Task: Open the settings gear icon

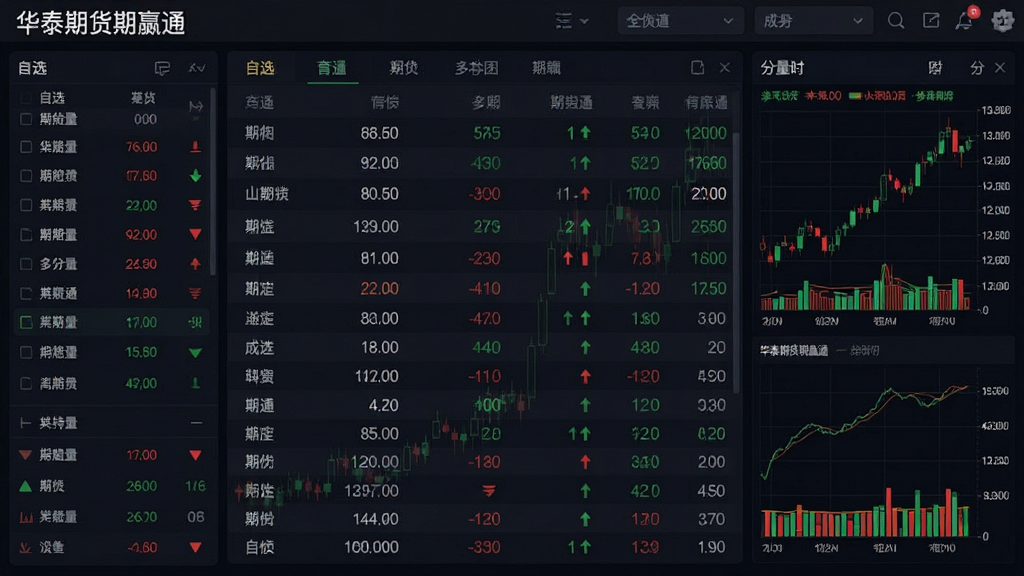Action: click(x=1002, y=21)
